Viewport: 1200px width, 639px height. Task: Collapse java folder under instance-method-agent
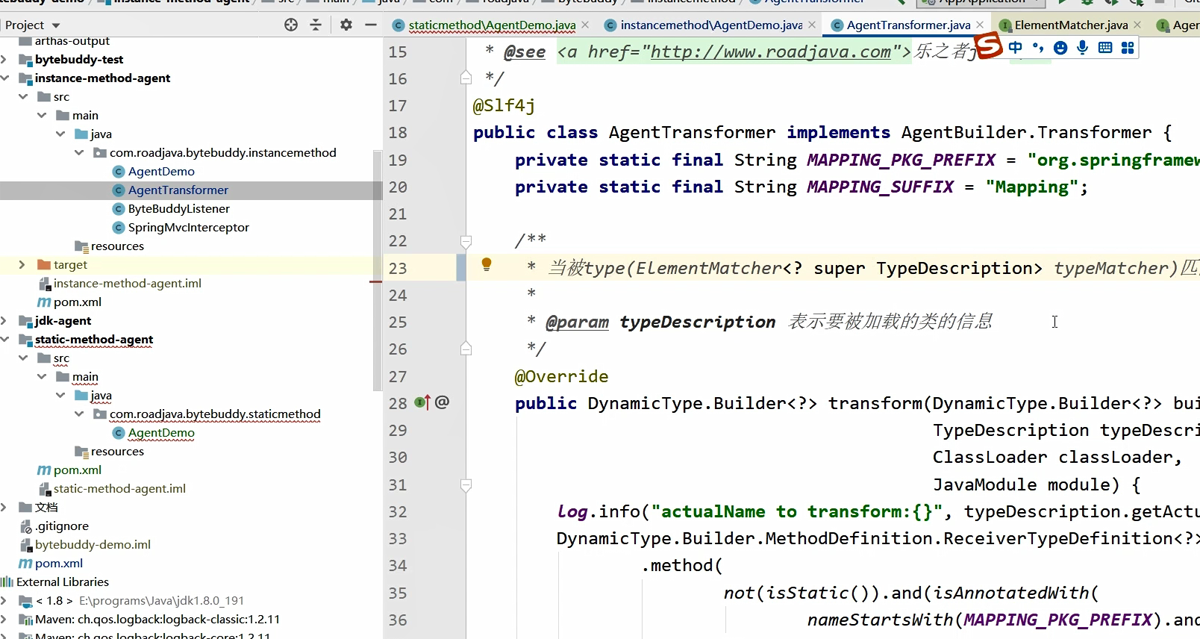[60, 134]
